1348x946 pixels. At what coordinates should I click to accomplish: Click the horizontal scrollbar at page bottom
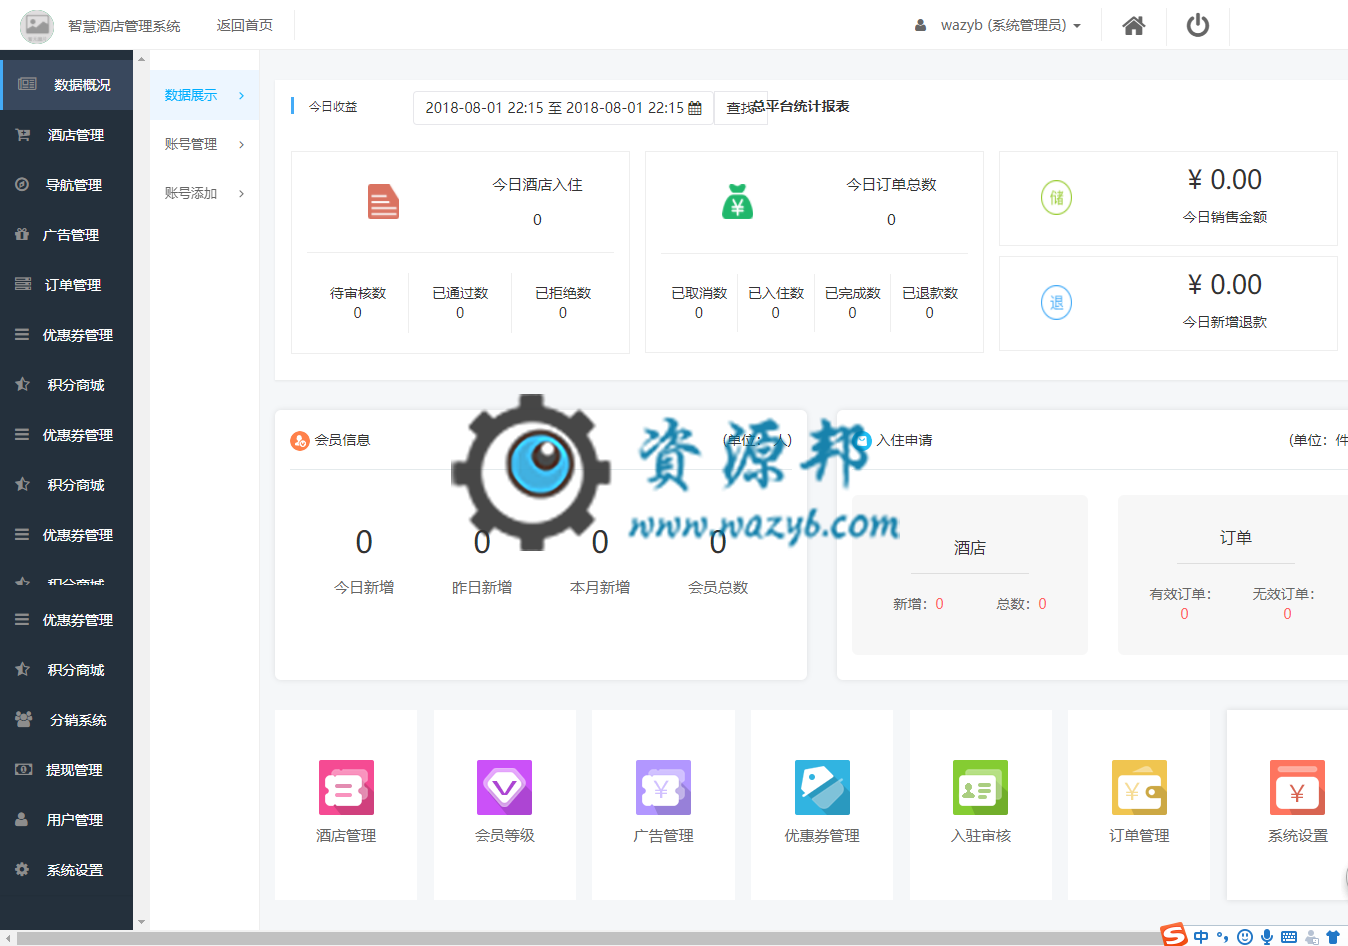588,938
